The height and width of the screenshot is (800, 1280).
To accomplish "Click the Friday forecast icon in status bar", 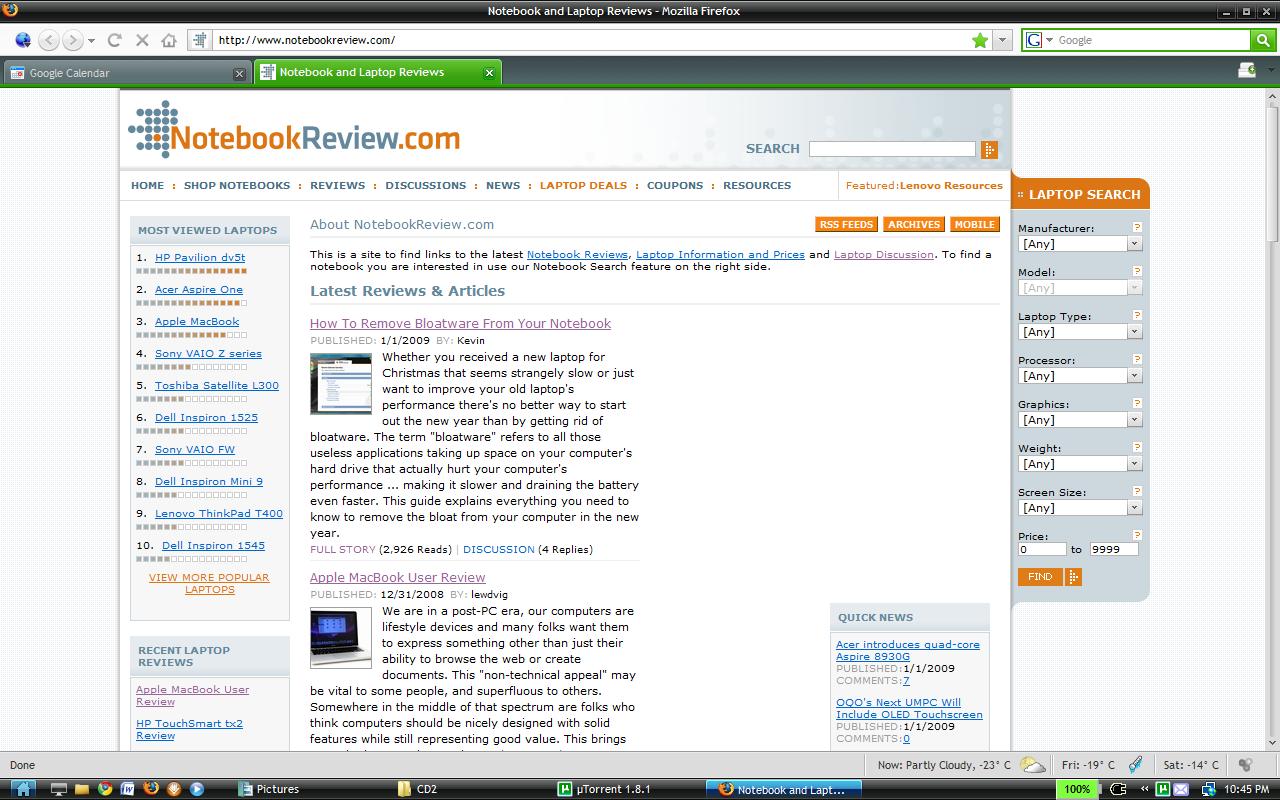I will [1135, 765].
